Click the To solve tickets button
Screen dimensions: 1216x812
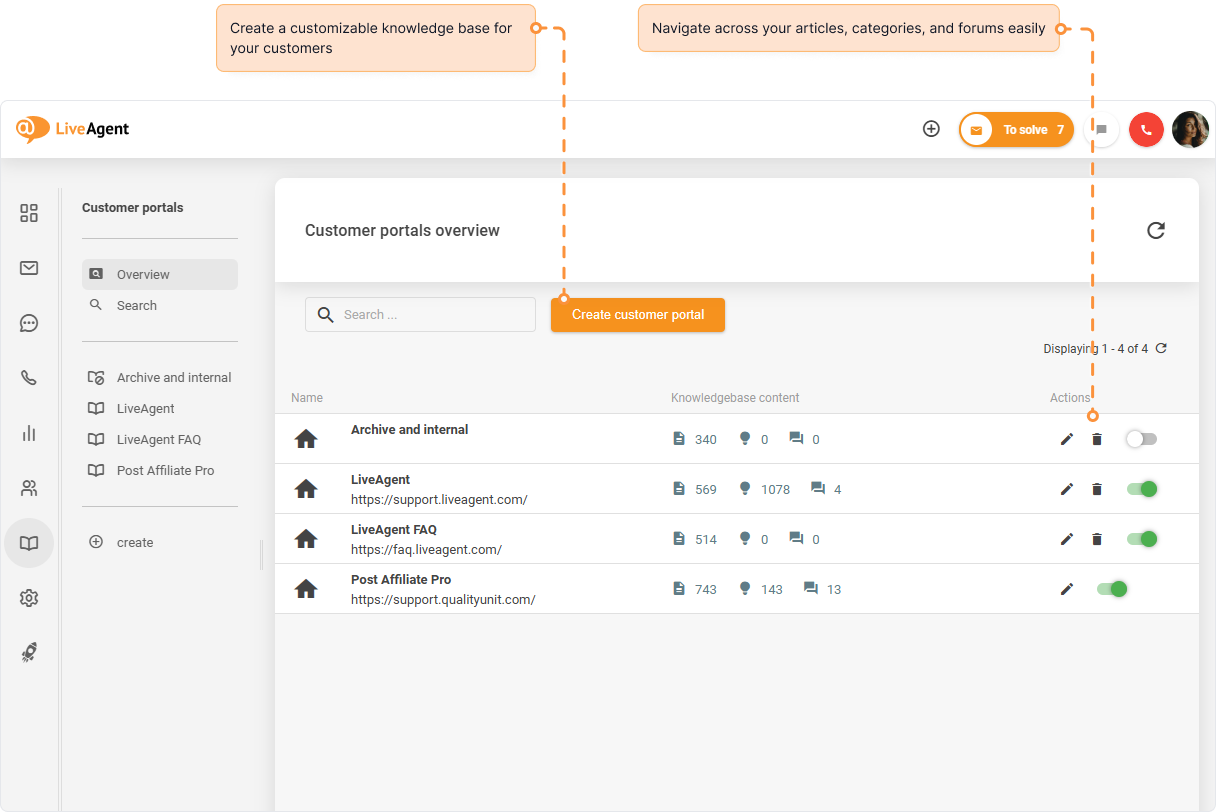pos(1016,129)
